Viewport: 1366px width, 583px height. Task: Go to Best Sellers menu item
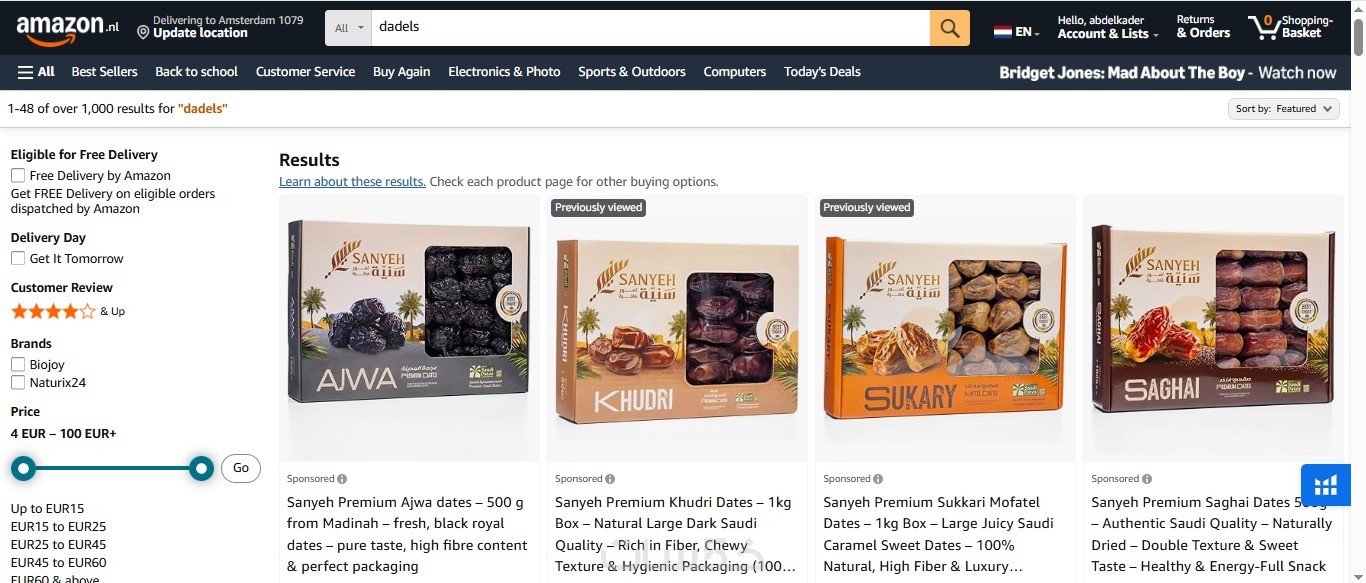click(x=105, y=72)
